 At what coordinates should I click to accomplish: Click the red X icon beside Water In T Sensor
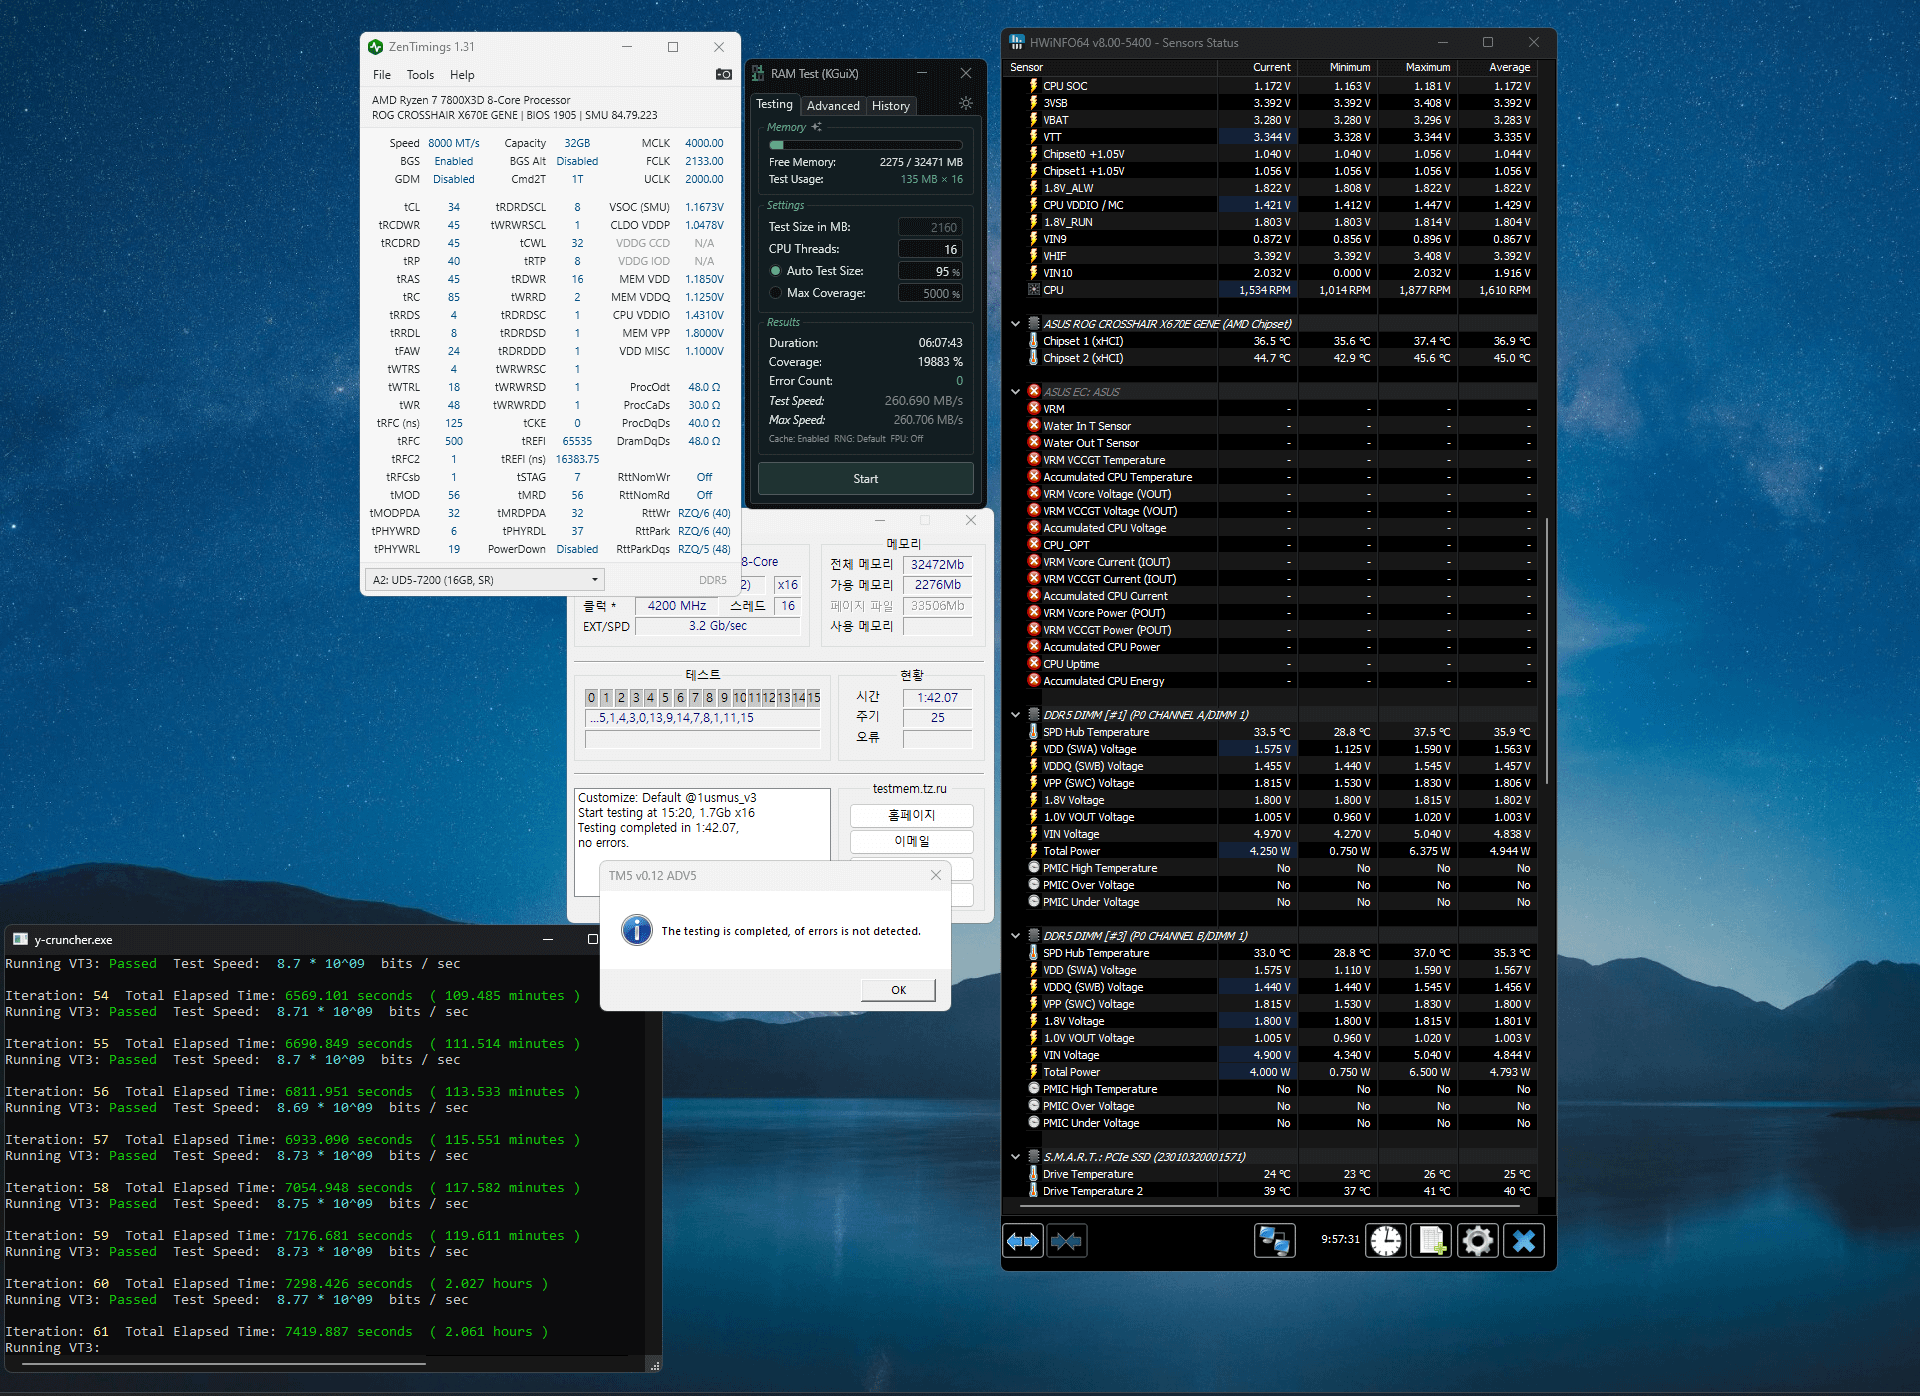(1034, 425)
